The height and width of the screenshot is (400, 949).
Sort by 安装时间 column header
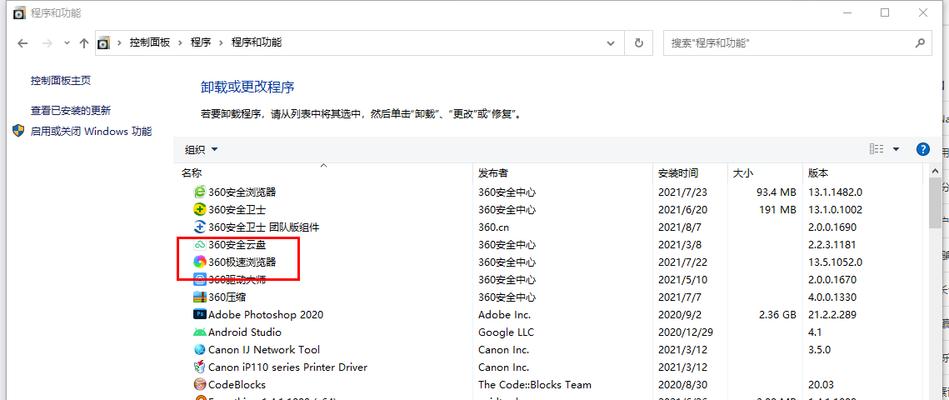tap(678, 173)
